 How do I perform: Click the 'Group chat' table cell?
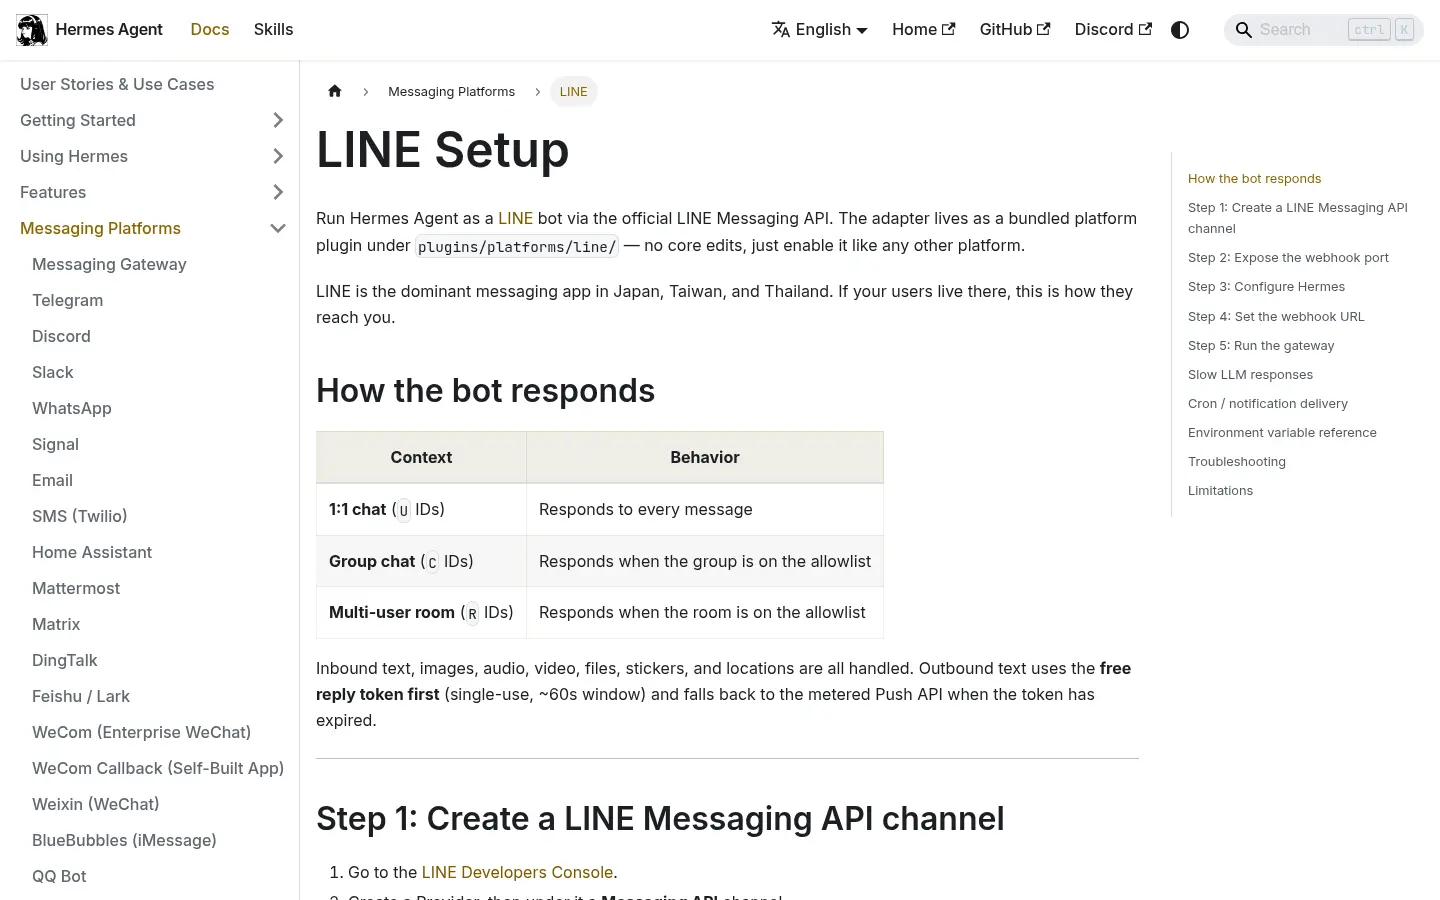click(421, 561)
